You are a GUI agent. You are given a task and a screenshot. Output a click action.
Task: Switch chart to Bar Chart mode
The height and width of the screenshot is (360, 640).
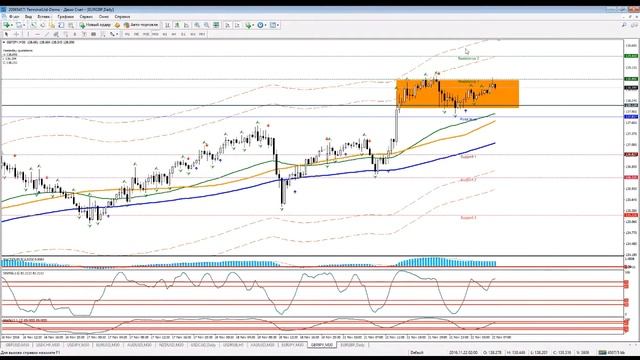point(167,25)
